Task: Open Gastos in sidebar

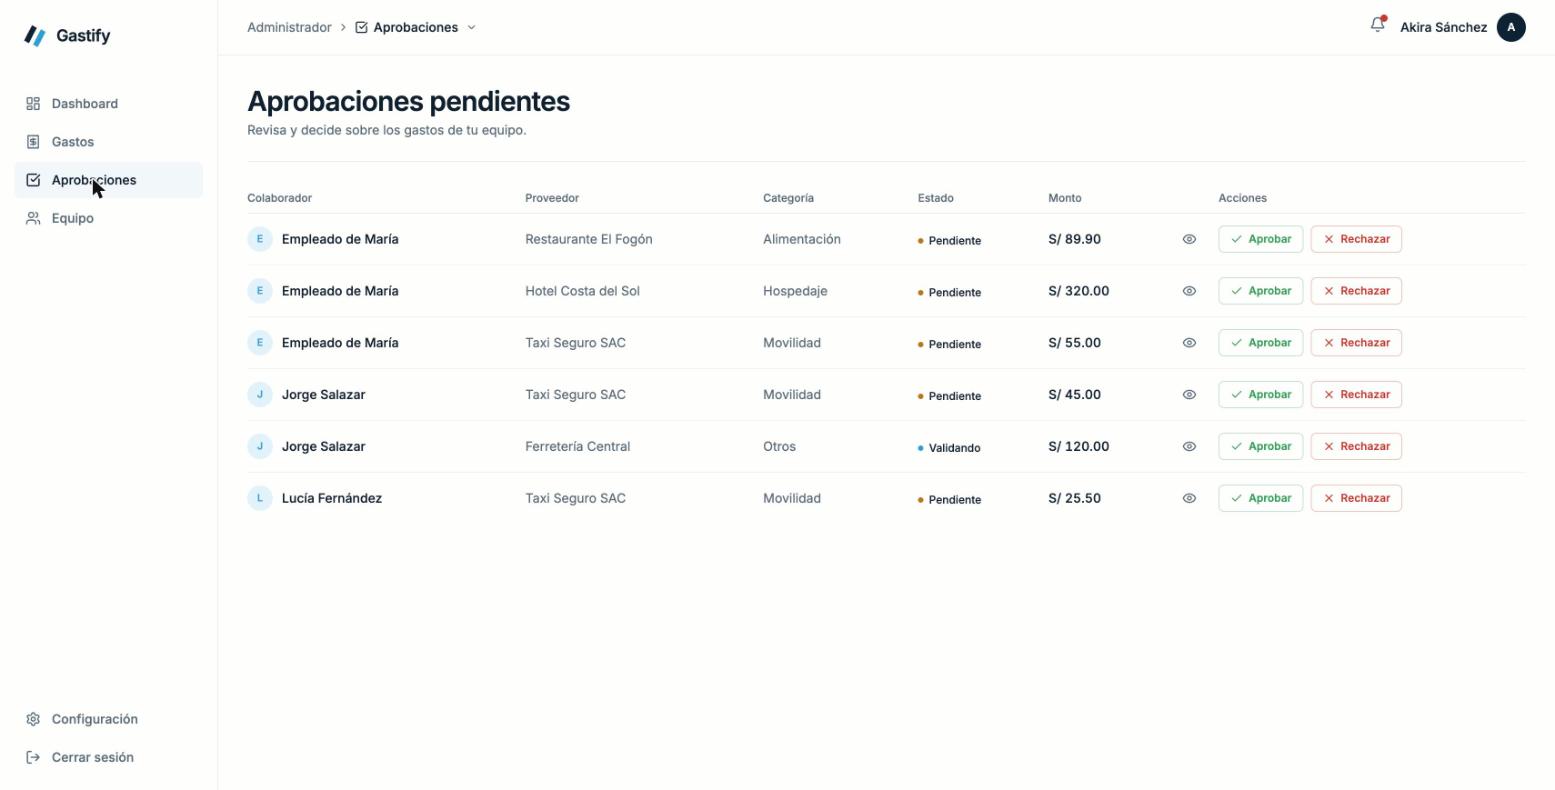Action: [x=109, y=142]
